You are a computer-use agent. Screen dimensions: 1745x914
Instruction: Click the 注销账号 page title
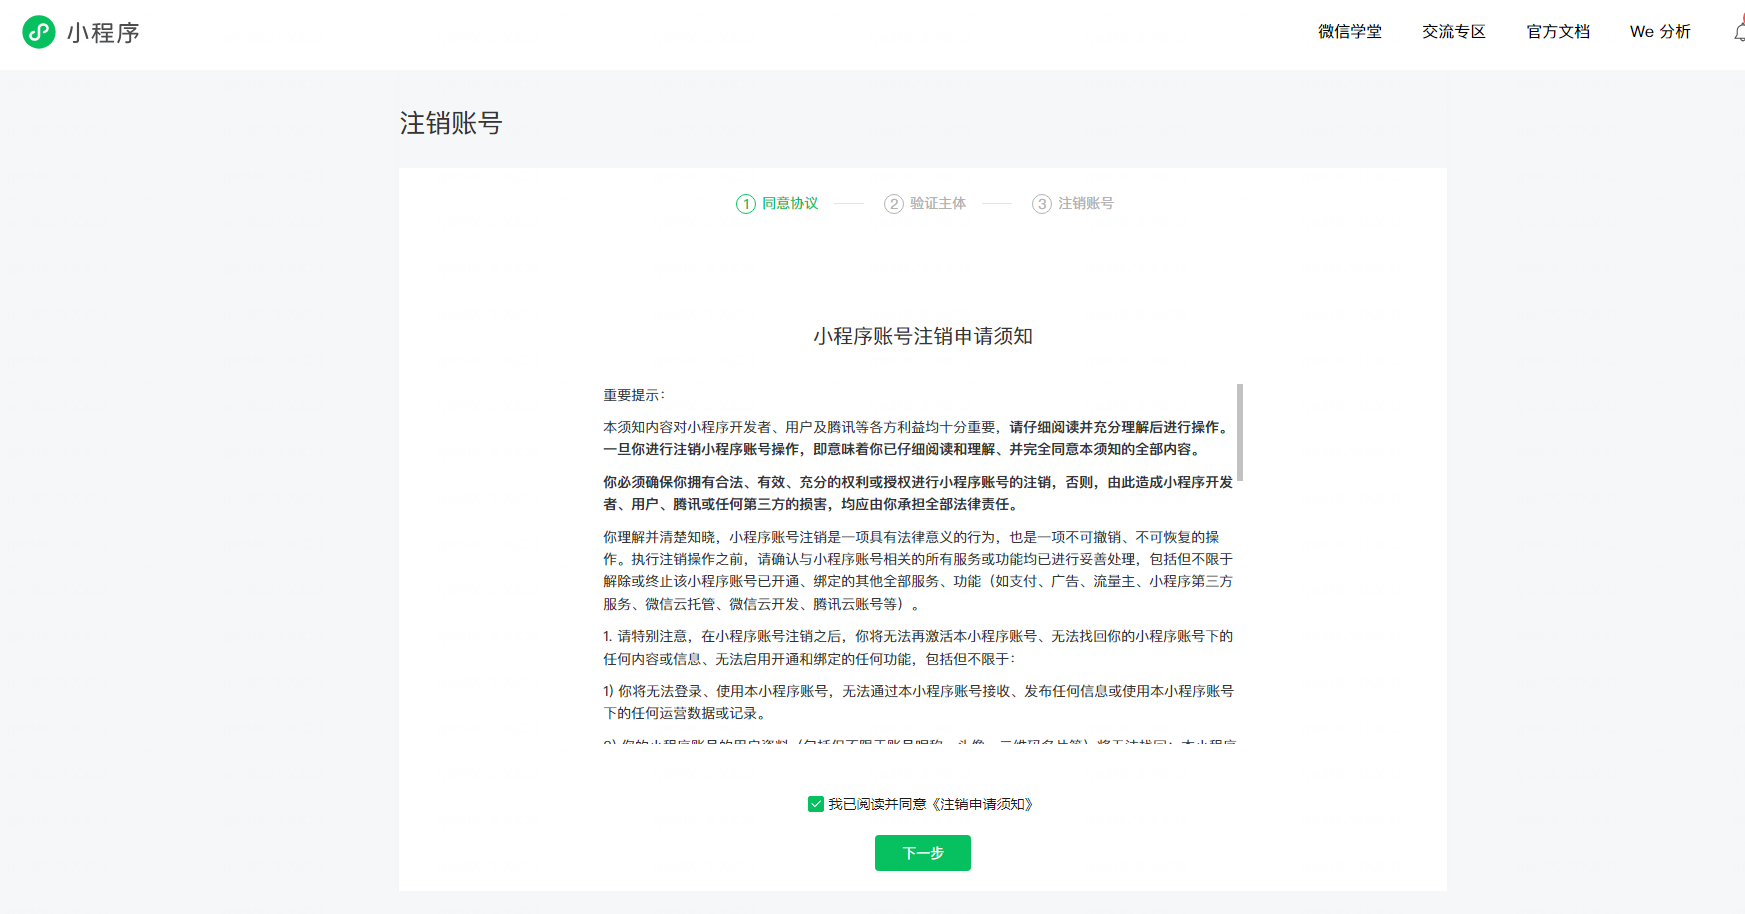pyautogui.click(x=451, y=123)
